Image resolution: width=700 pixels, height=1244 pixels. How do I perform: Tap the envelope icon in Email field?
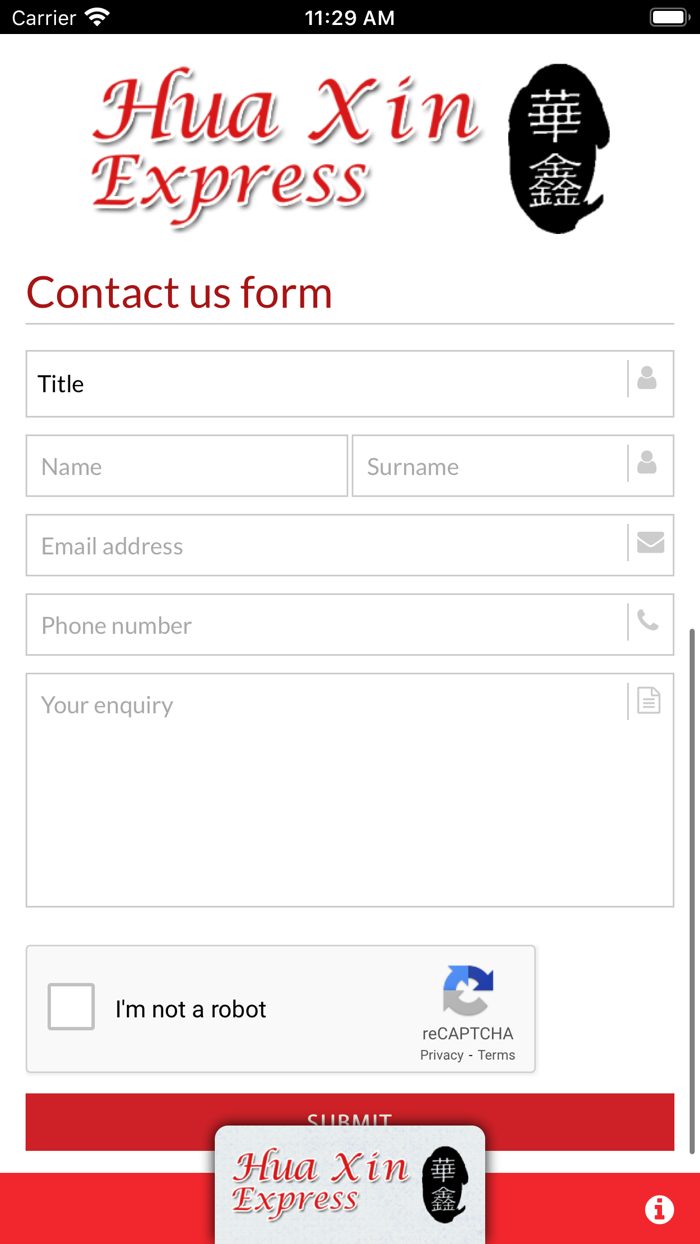pyautogui.click(x=650, y=542)
